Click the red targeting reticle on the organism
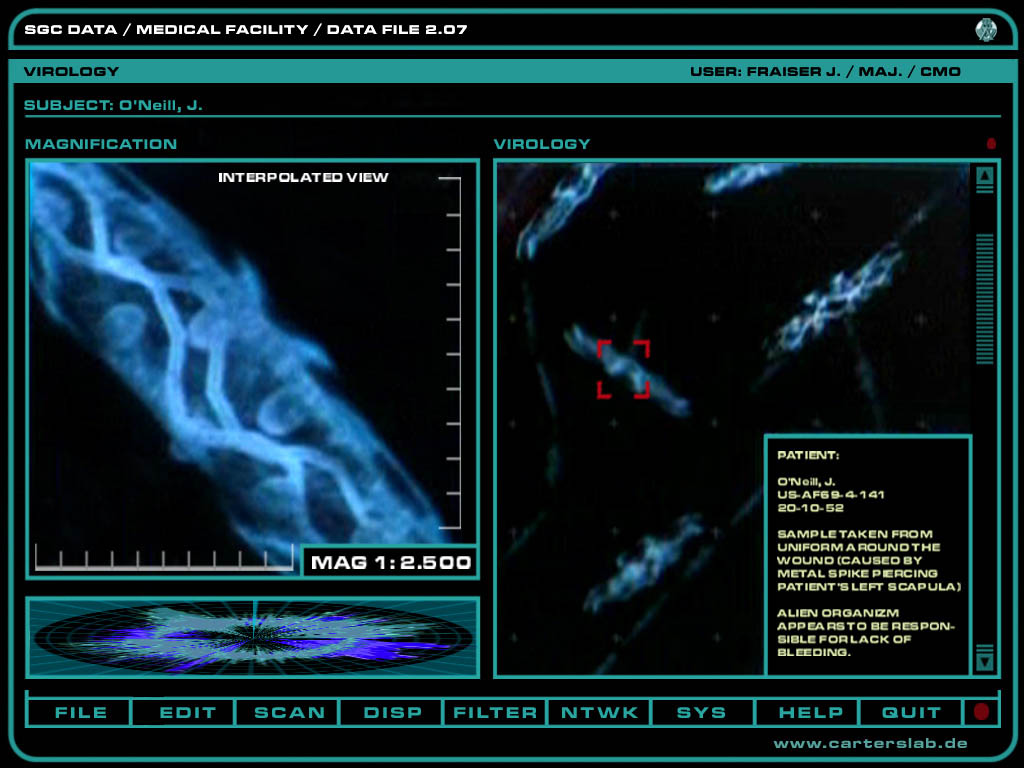Image resolution: width=1024 pixels, height=768 pixels. point(623,369)
